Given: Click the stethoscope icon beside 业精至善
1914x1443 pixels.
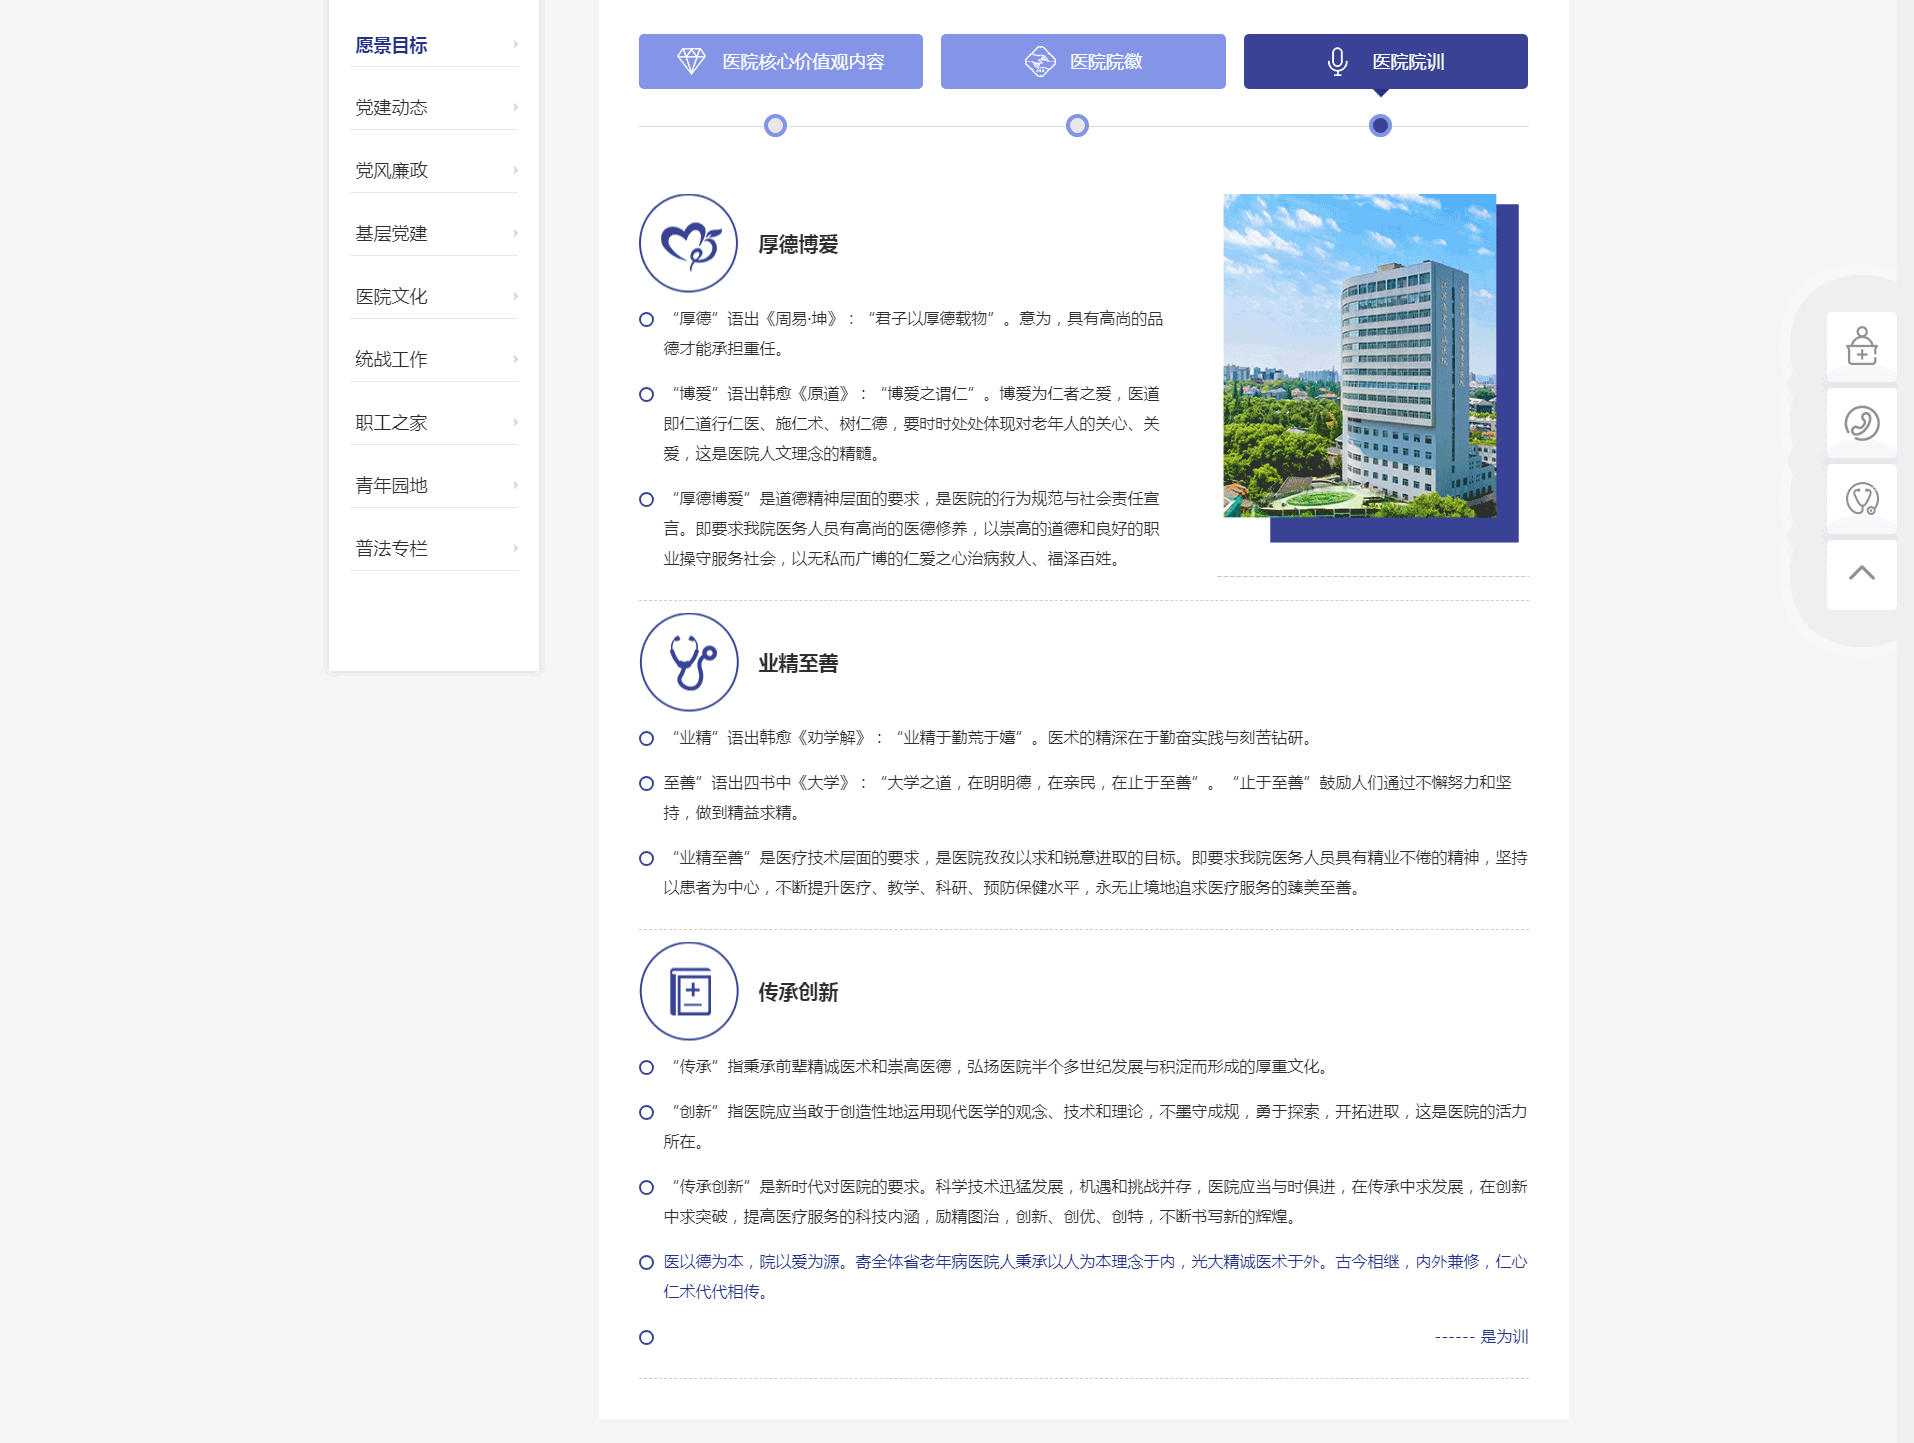Looking at the screenshot, I should [688, 662].
